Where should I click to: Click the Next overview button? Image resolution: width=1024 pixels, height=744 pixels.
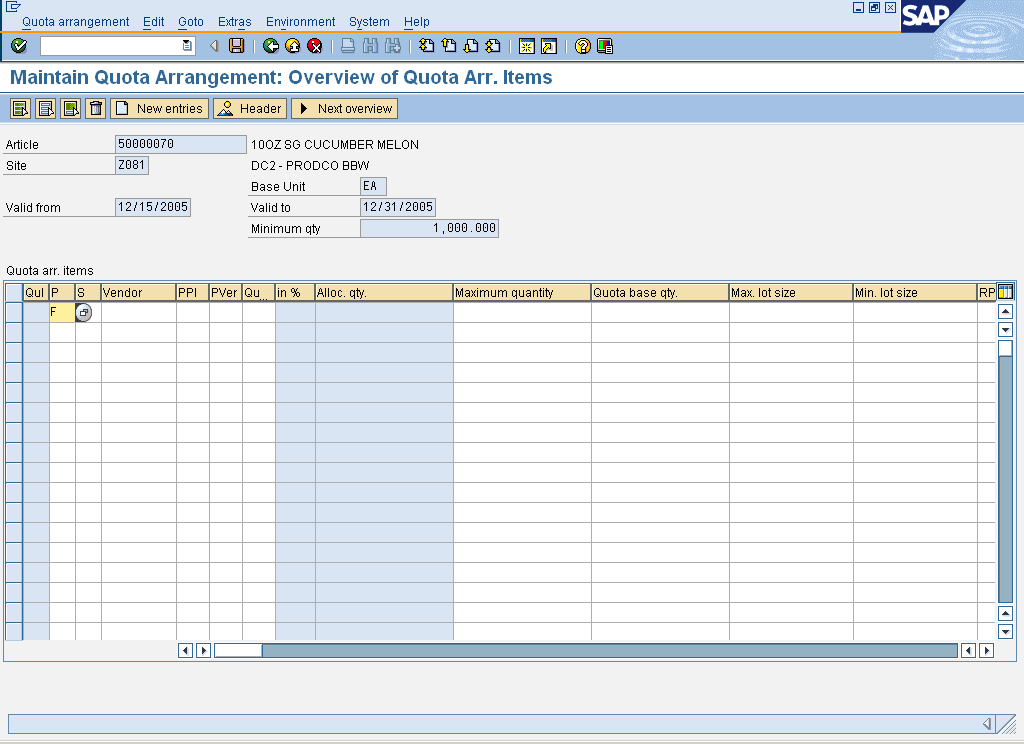(345, 108)
